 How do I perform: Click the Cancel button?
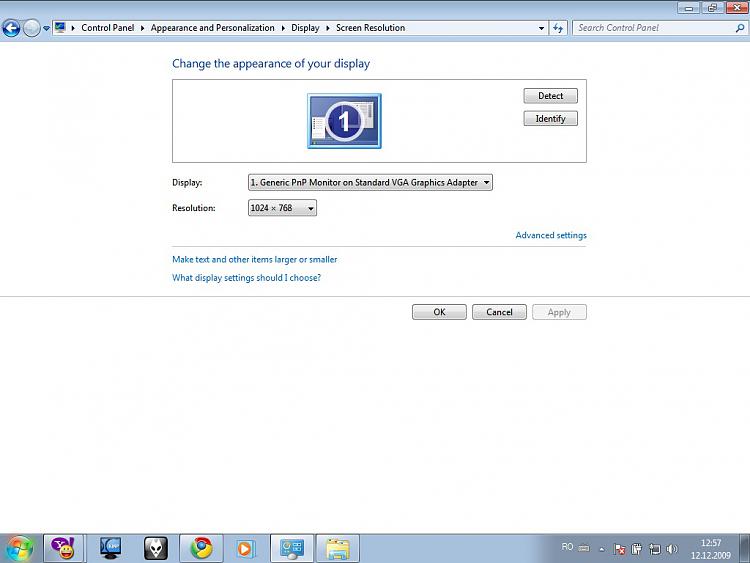499,312
